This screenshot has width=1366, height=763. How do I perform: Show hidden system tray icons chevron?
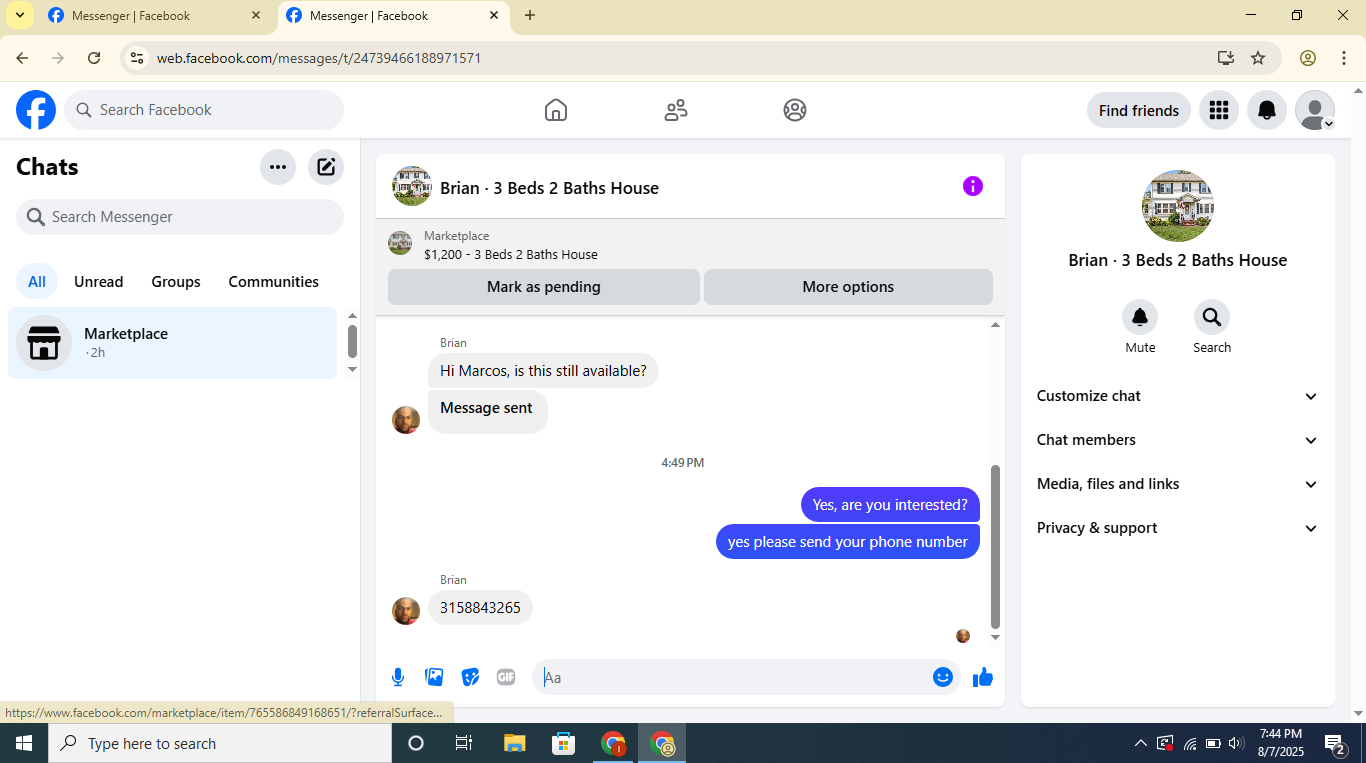[x=1140, y=743]
